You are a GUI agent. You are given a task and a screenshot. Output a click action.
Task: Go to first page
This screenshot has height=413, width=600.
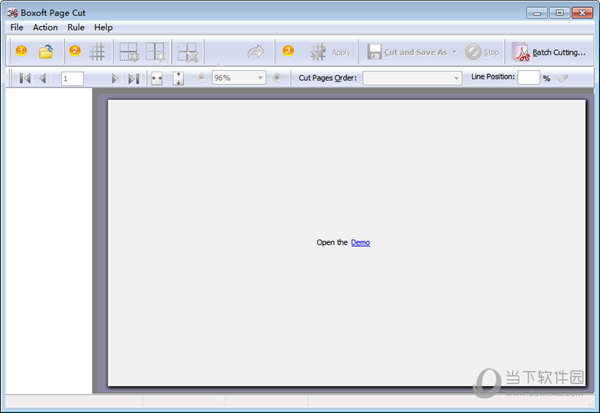25,78
